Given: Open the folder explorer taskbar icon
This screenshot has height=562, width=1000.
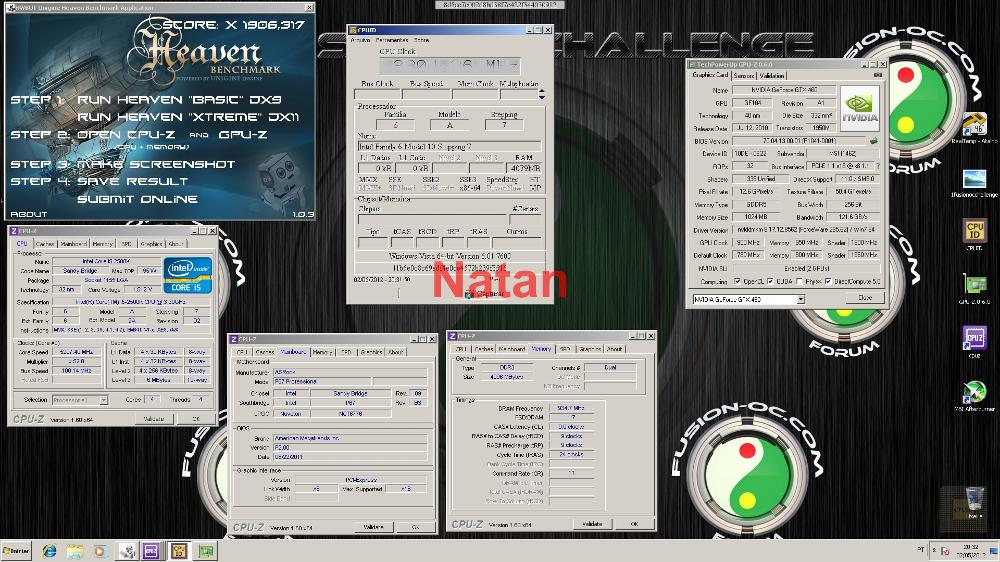Looking at the screenshot, I should click(75, 551).
